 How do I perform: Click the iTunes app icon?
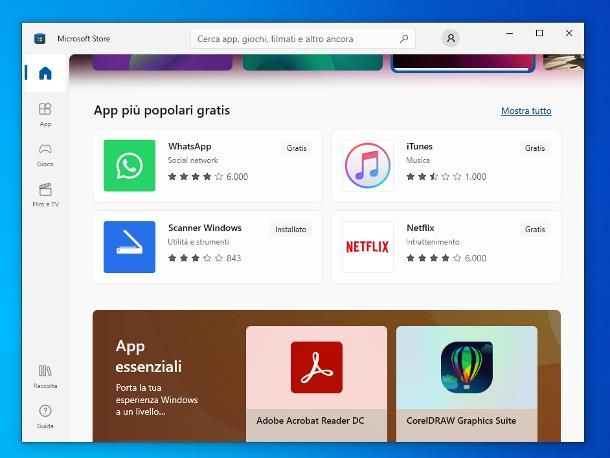point(368,165)
